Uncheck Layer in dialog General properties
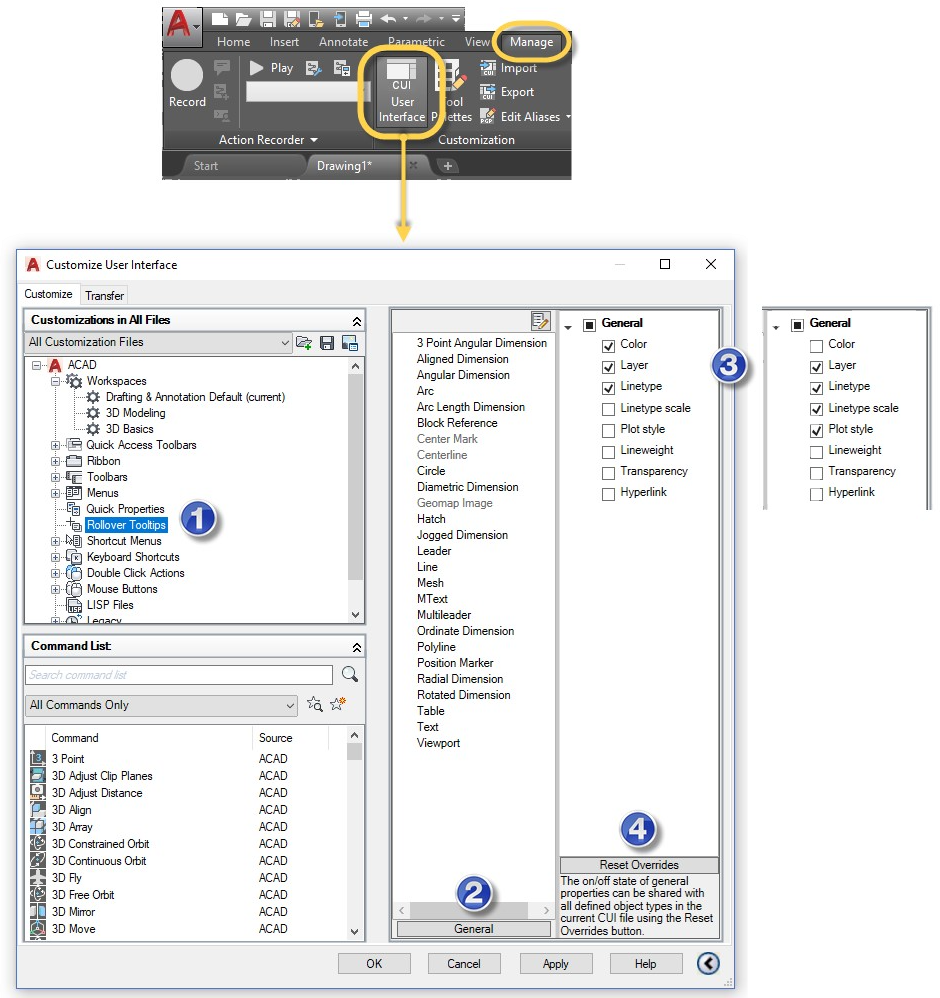 (x=608, y=367)
